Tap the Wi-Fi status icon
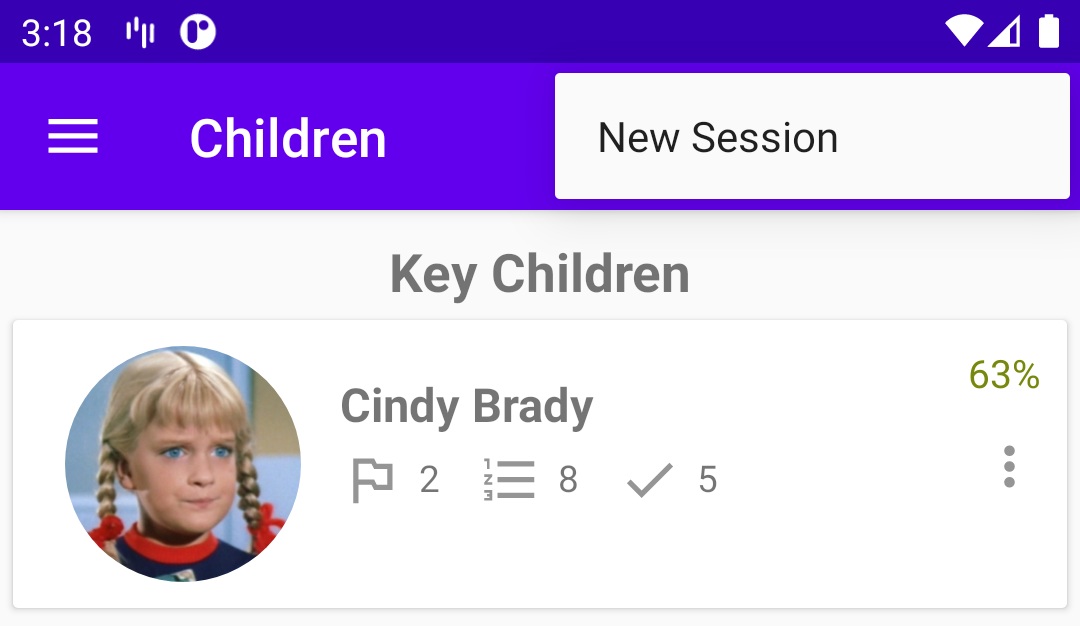The image size is (1080, 626). tap(964, 32)
